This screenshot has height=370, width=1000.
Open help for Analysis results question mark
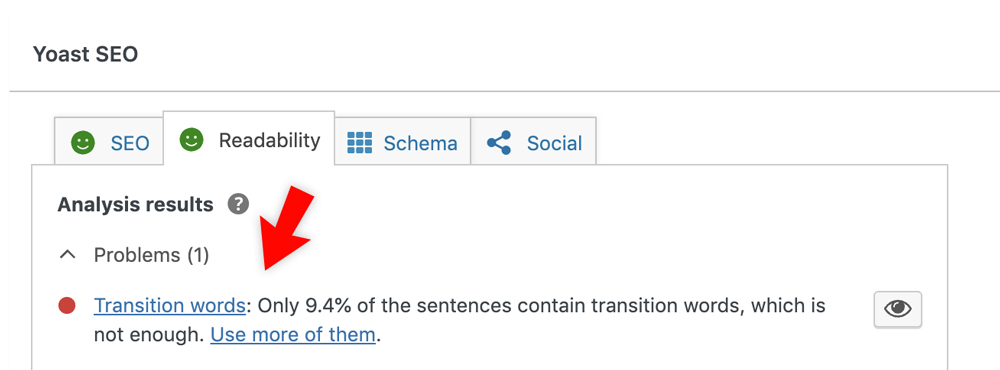click(238, 204)
